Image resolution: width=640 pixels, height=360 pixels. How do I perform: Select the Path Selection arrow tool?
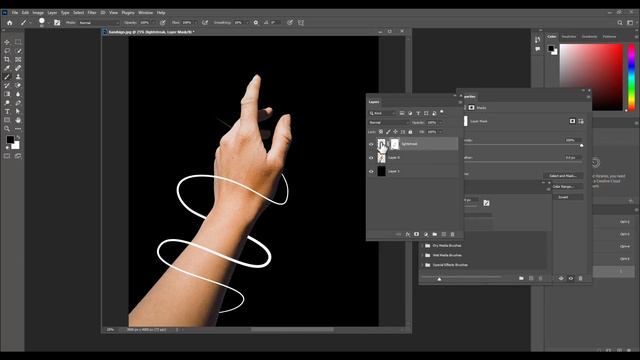point(18,111)
